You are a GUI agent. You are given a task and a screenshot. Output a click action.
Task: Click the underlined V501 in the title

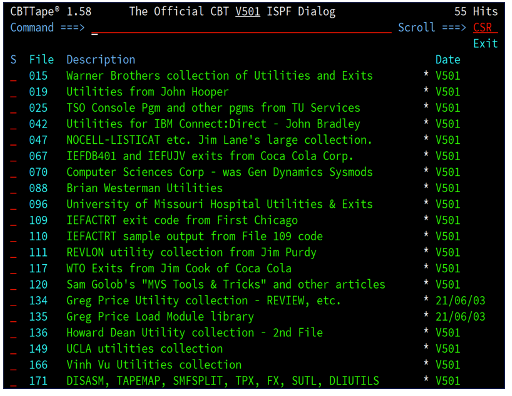(x=247, y=12)
